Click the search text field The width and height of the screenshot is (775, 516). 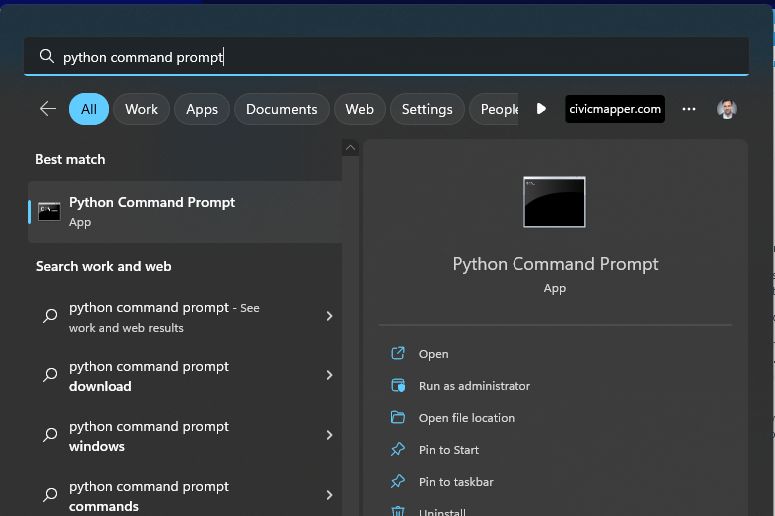[386, 56]
